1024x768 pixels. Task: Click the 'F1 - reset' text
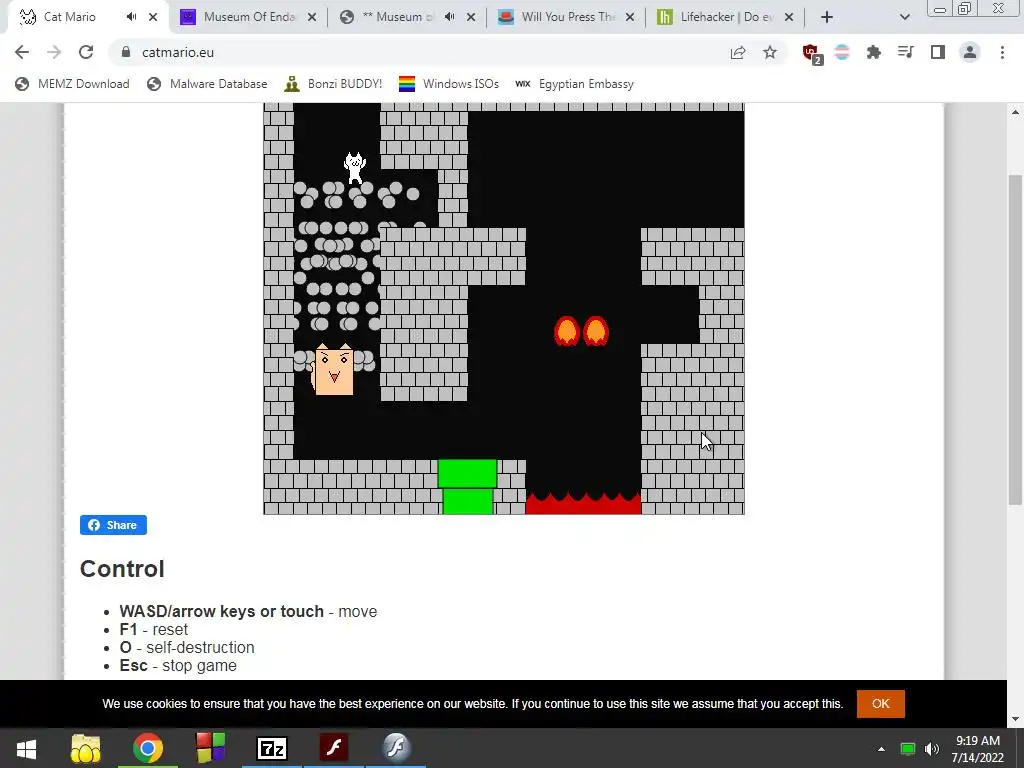coord(153,630)
